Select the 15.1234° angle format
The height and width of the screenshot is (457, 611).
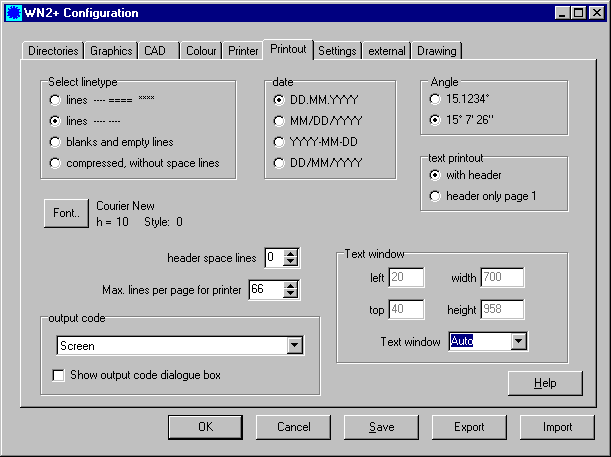click(435, 99)
